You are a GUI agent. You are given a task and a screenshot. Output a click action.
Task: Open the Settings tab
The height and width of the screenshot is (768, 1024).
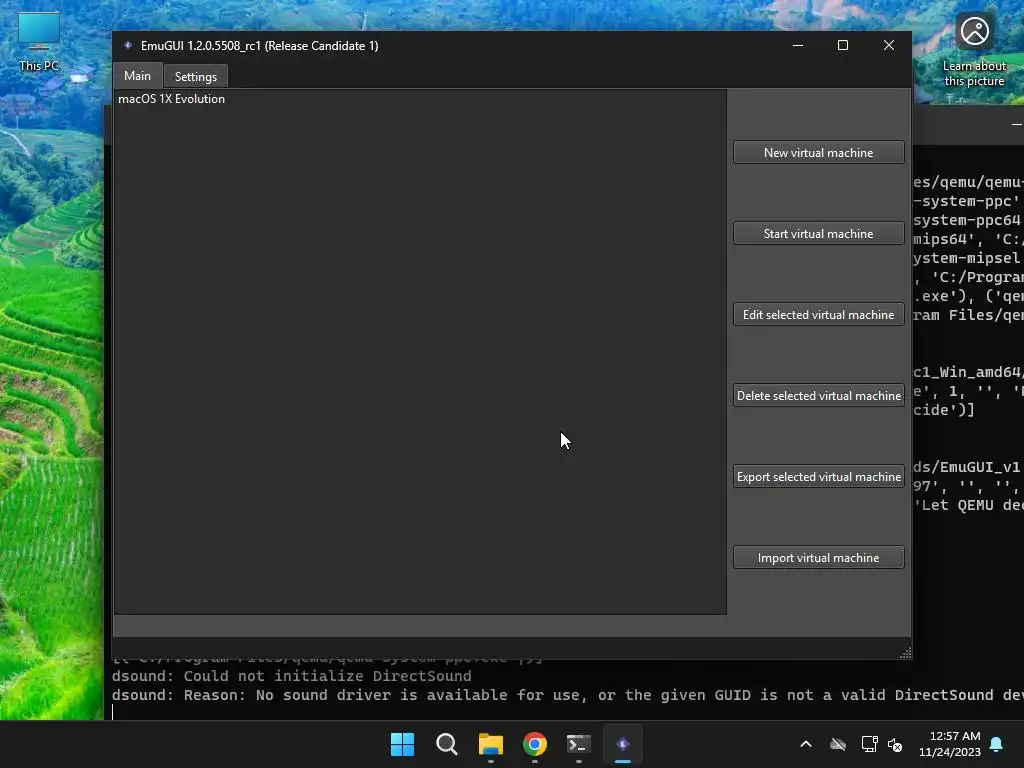click(196, 76)
